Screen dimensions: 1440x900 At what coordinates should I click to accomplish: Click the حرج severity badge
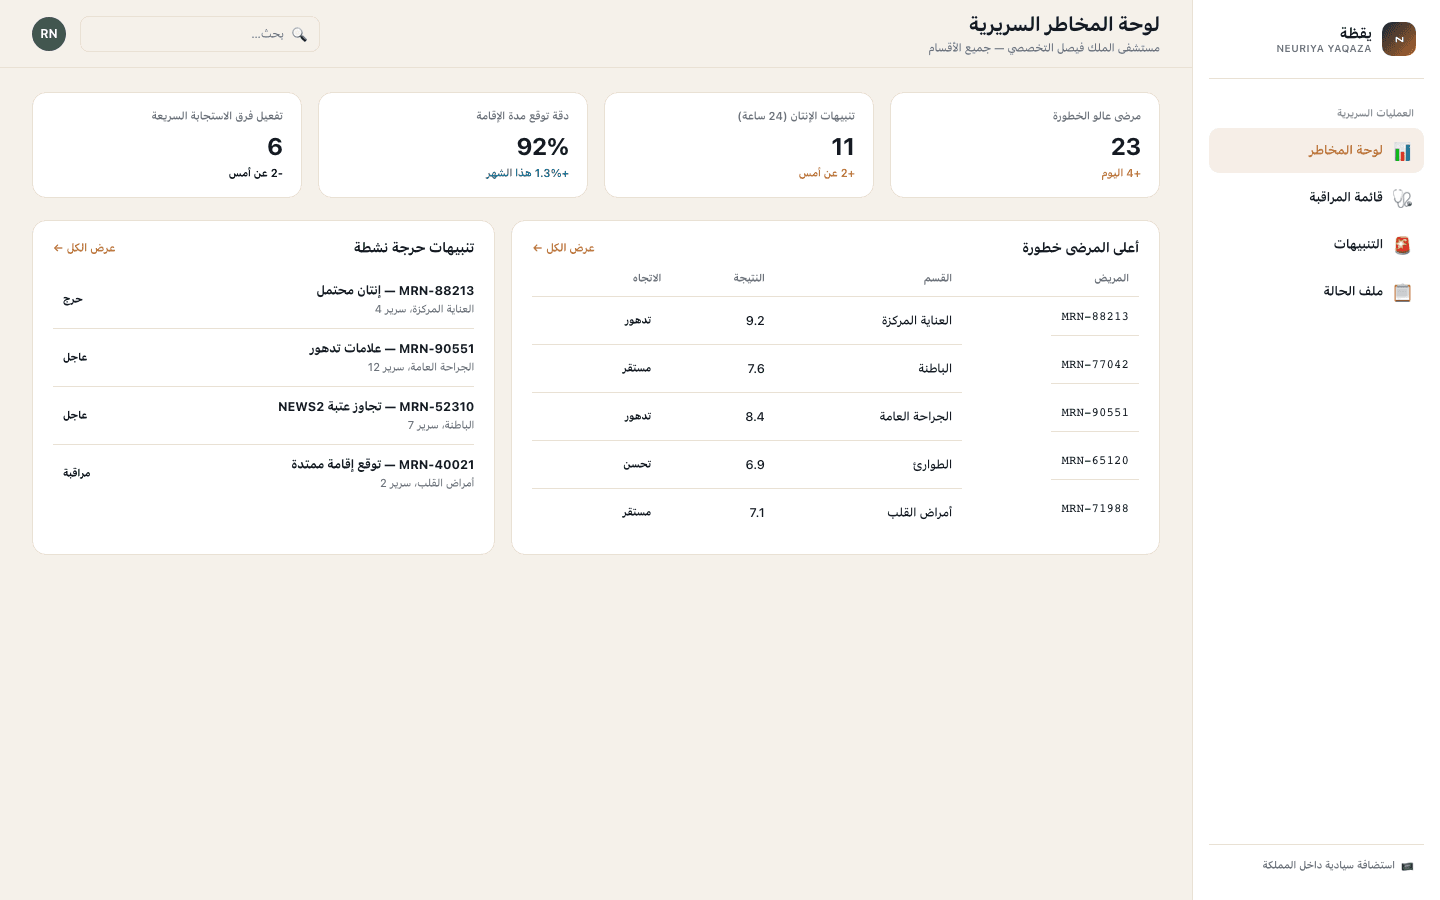(73, 299)
